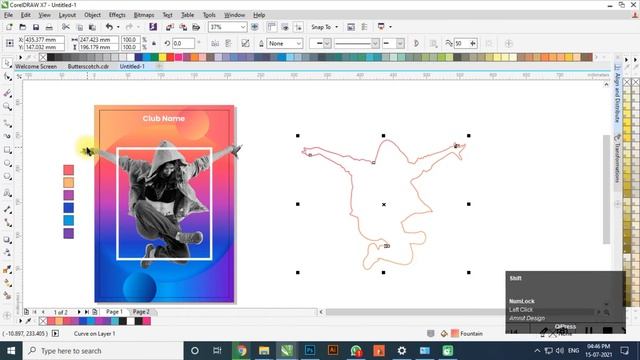Select the Crop tool in toolbox
This screenshot has width=640, height=360.
[7, 93]
